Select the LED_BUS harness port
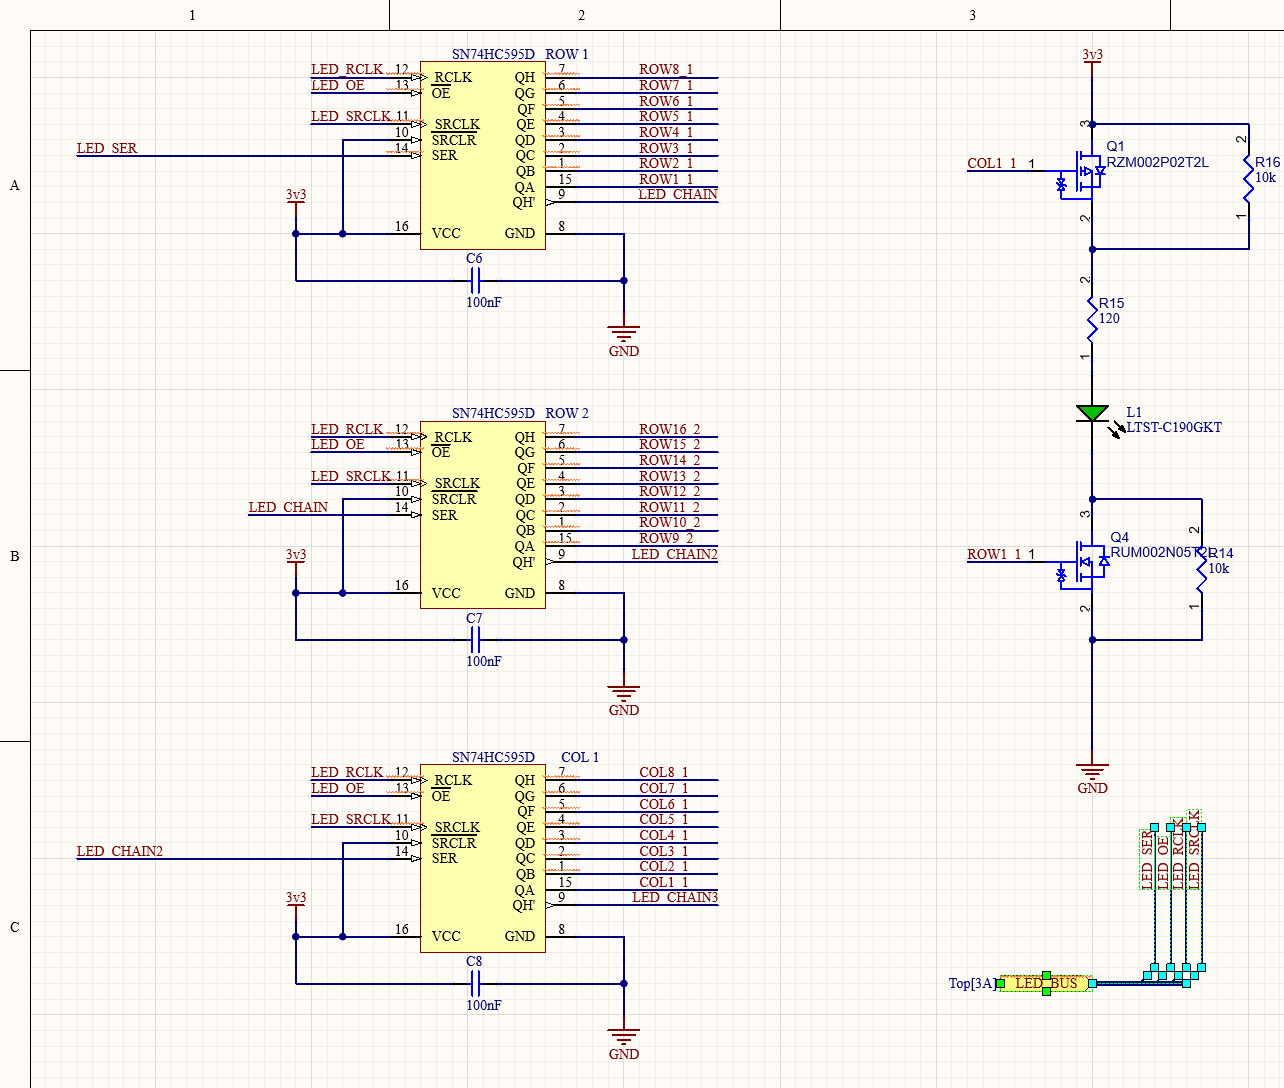 pyautogui.click(x=1047, y=983)
